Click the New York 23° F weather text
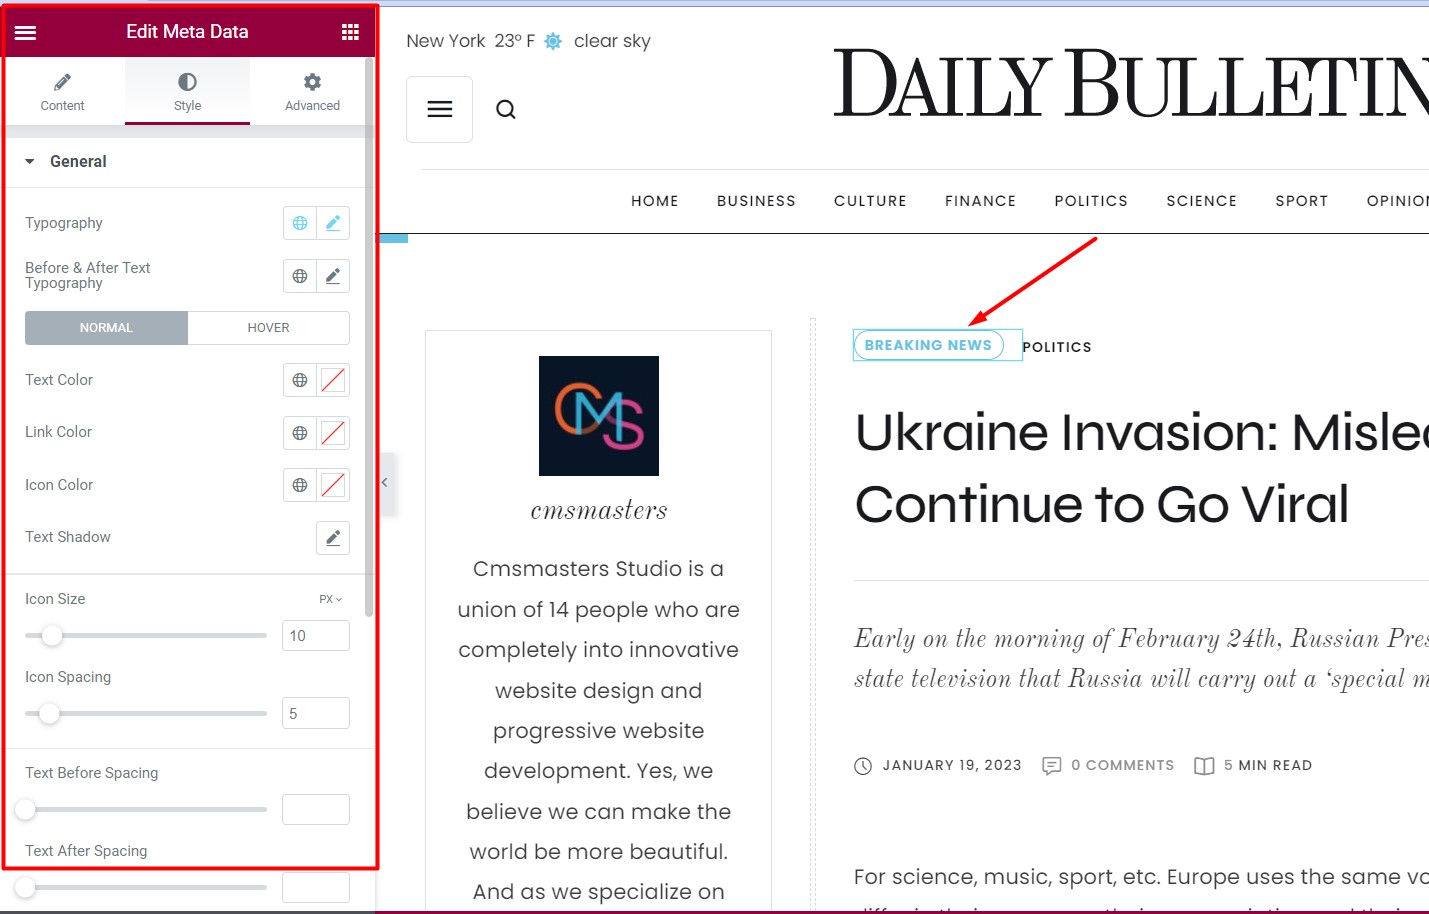1429x914 pixels. pos(470,41)
